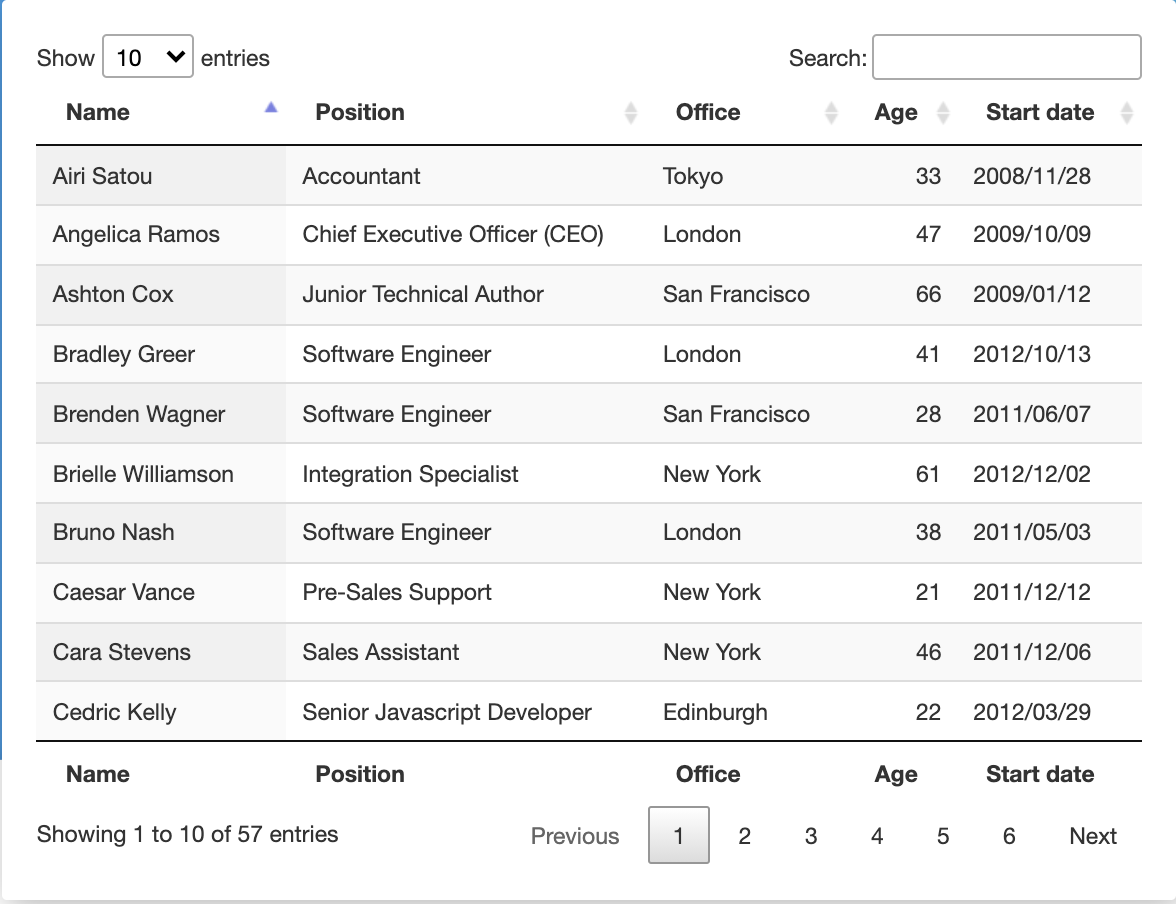
Task: Select the Airi Satou row
Action: click(x=400, y=175)
